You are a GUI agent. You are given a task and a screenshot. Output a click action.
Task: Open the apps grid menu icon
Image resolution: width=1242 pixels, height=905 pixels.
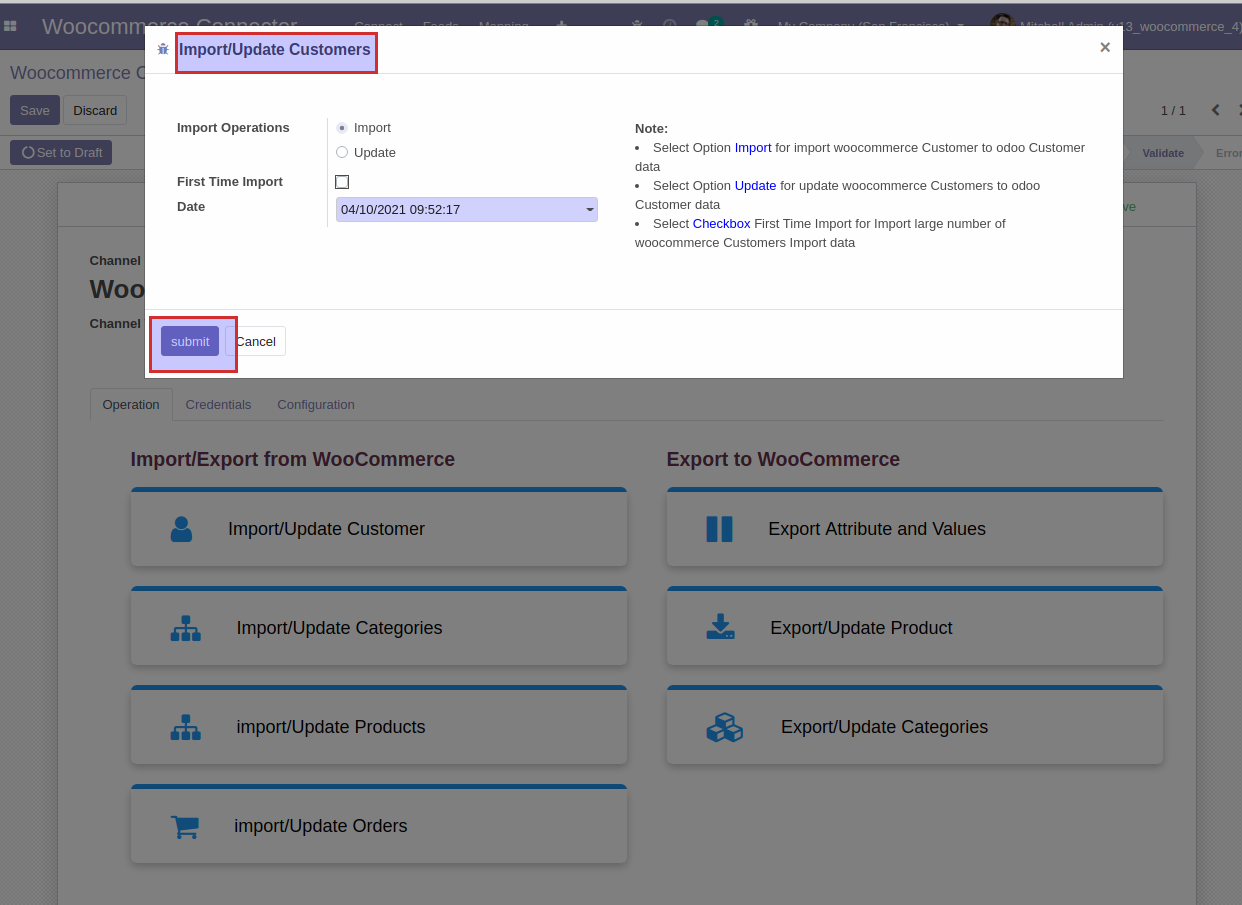tap(10, 26)
